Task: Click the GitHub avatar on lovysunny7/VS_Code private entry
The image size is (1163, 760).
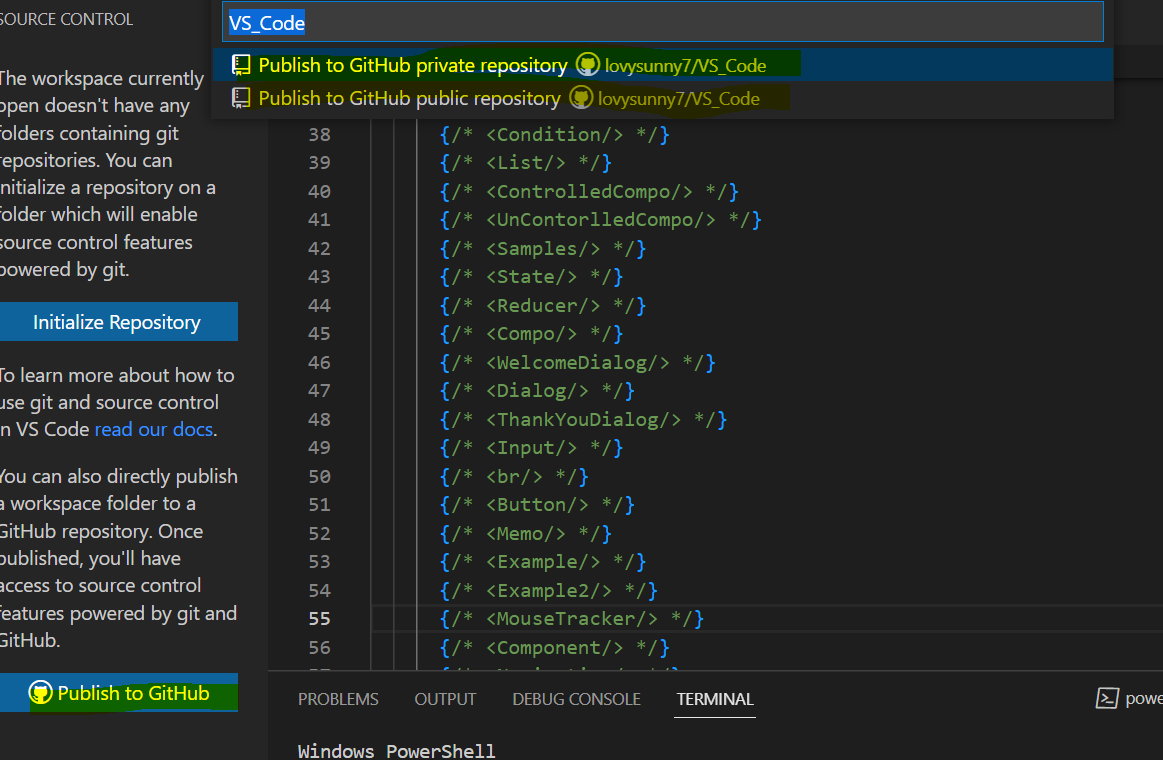Action: pyautogui.click(x=586, y=64)
